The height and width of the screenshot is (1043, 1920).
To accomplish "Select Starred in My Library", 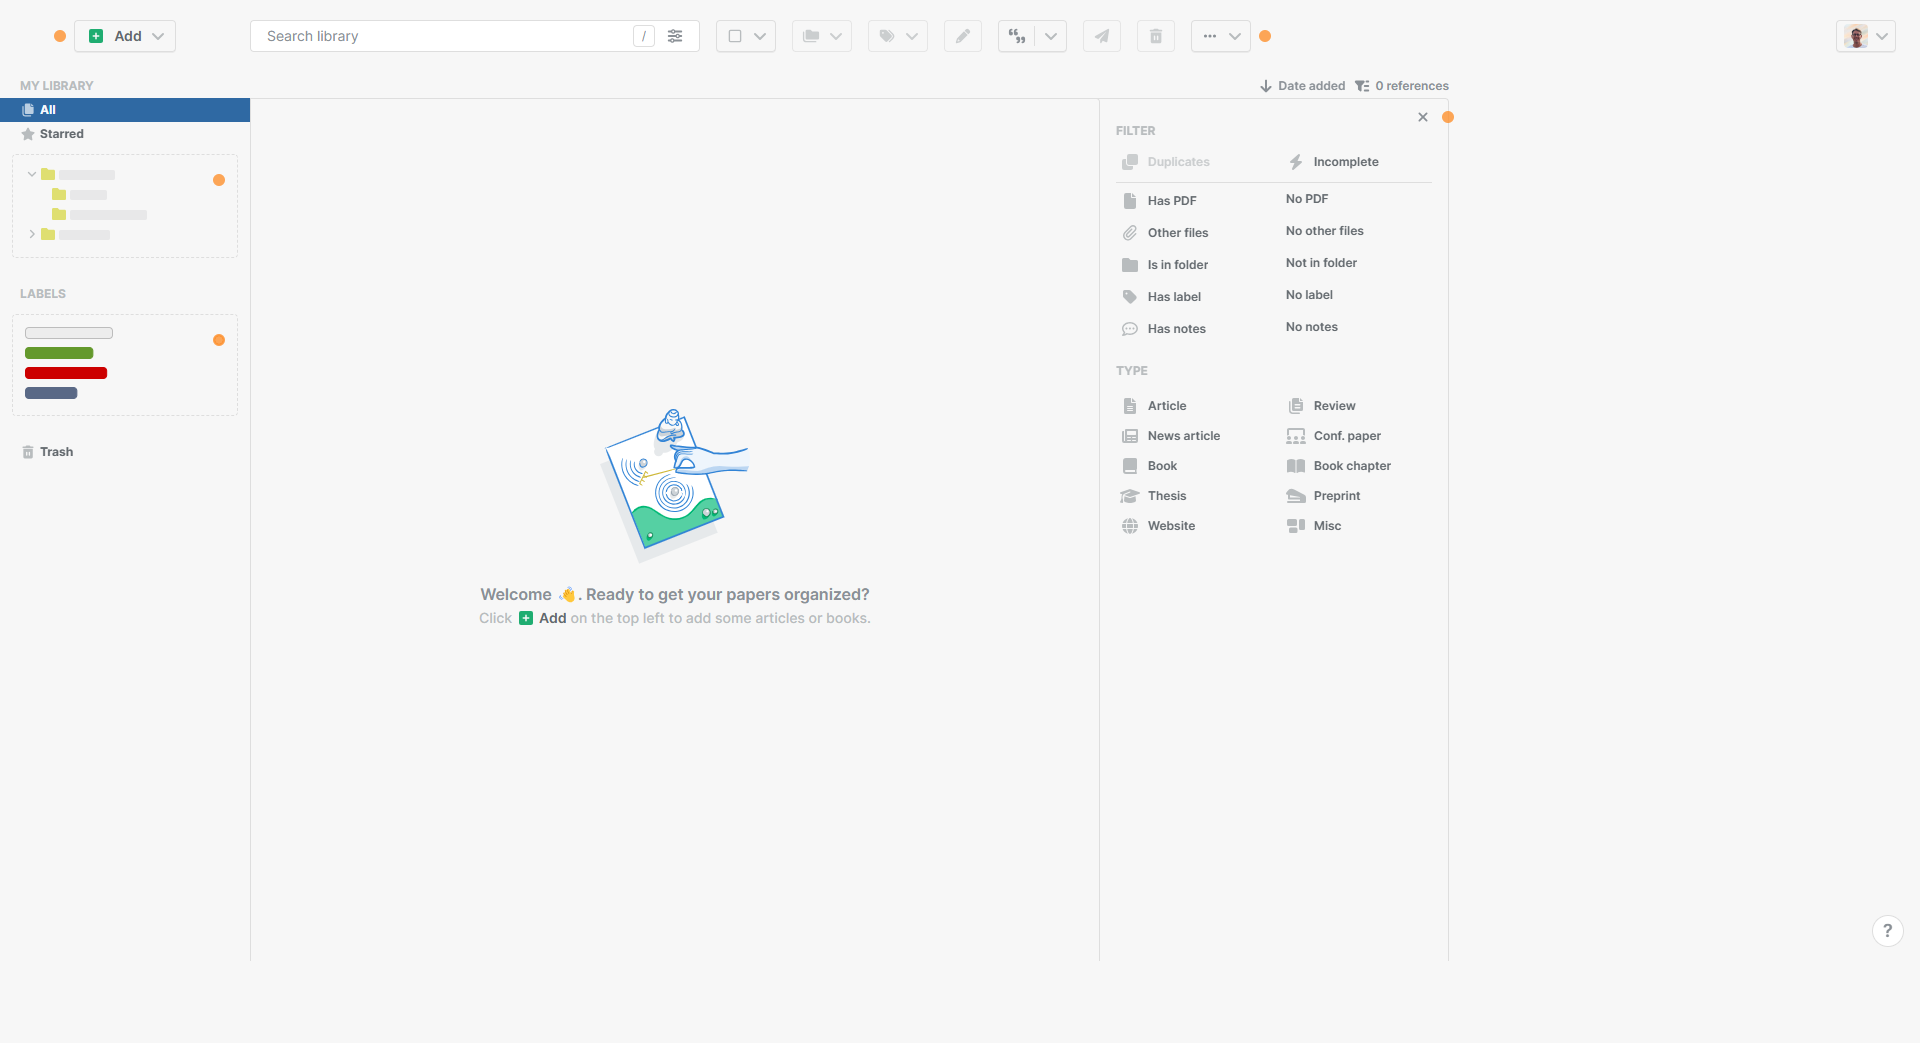I will [62, 134].
